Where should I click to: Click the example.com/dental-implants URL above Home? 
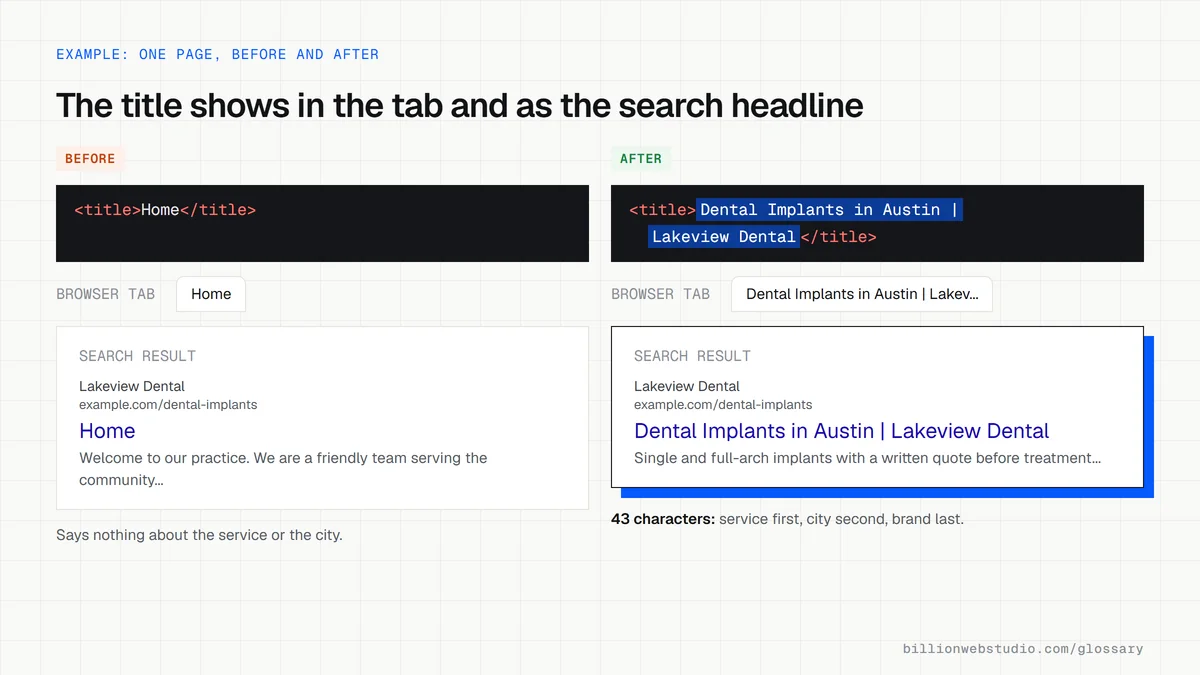(168, 405)
